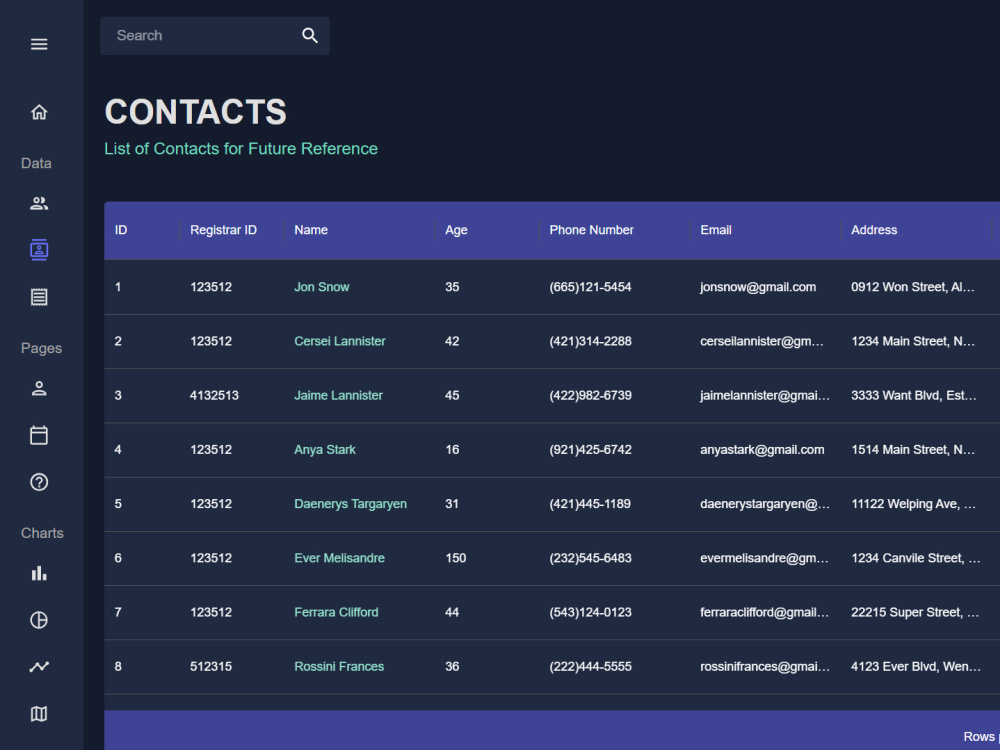Open the Invoices receipt icon
1000x750 pixels.
(39, 297)
